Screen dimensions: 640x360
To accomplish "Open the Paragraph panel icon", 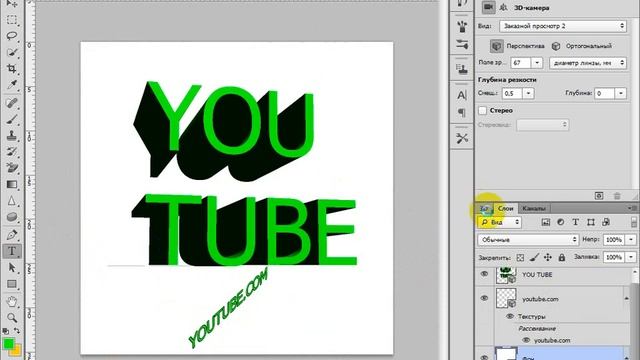I will 462,112.
